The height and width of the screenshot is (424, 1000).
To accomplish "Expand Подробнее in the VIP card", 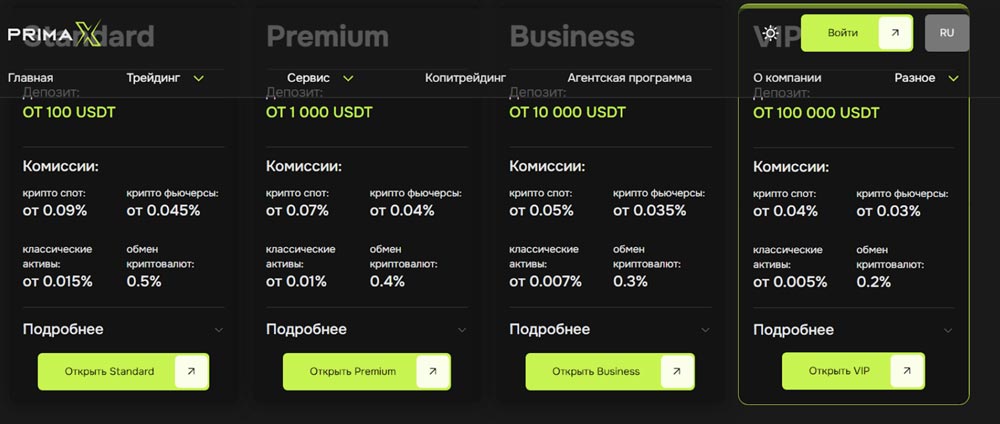I will 853,330.
